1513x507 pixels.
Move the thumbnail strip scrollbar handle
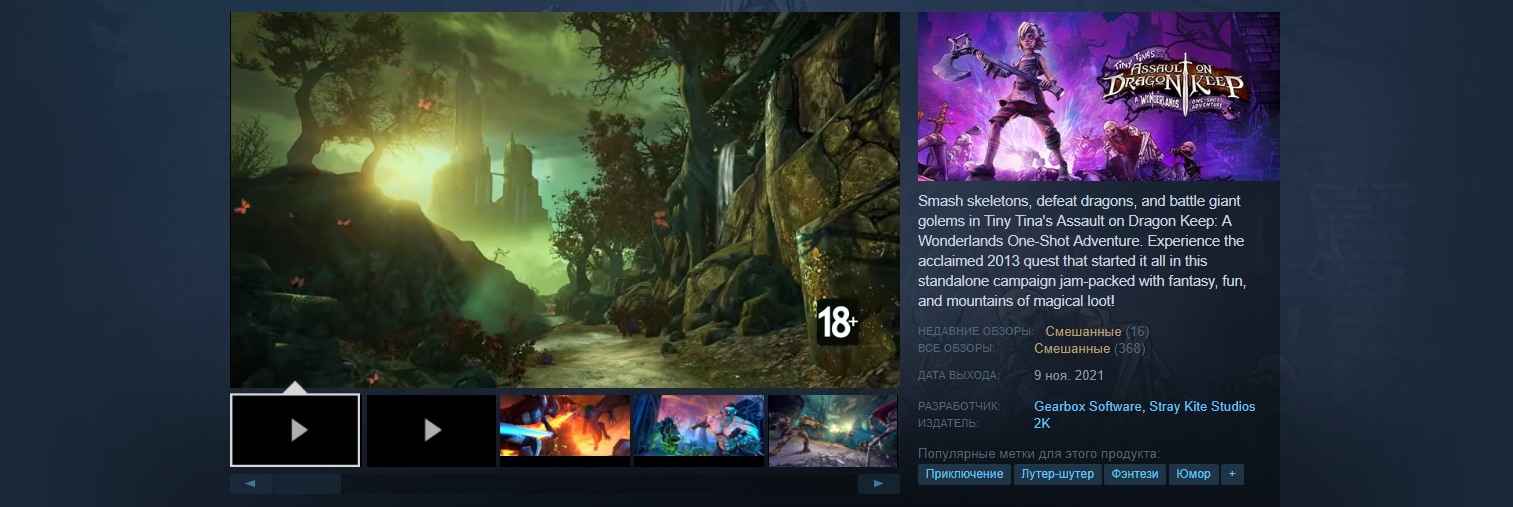click(308, 484)
